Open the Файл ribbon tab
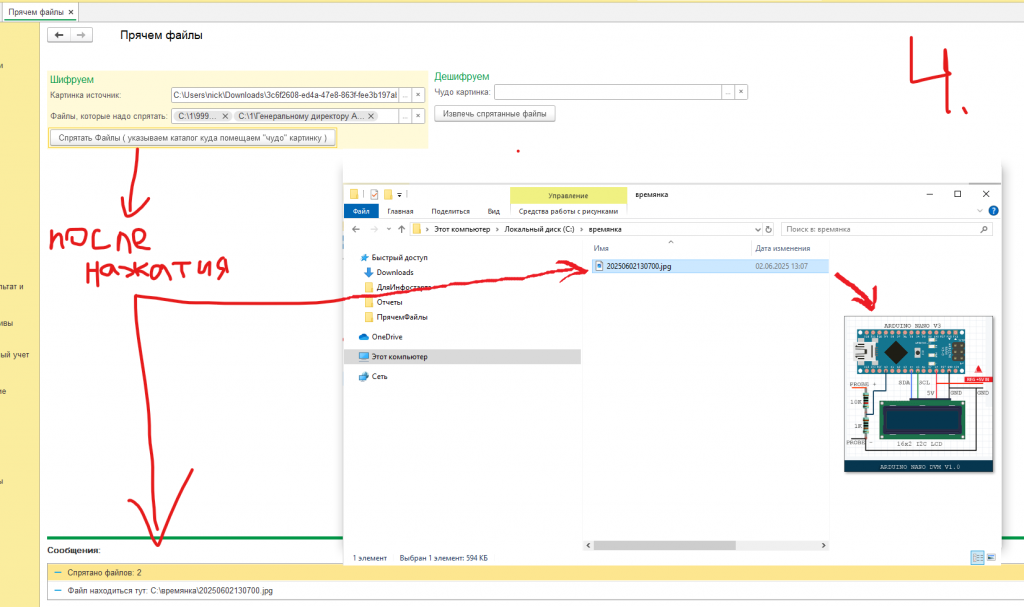 coord(361,211)
